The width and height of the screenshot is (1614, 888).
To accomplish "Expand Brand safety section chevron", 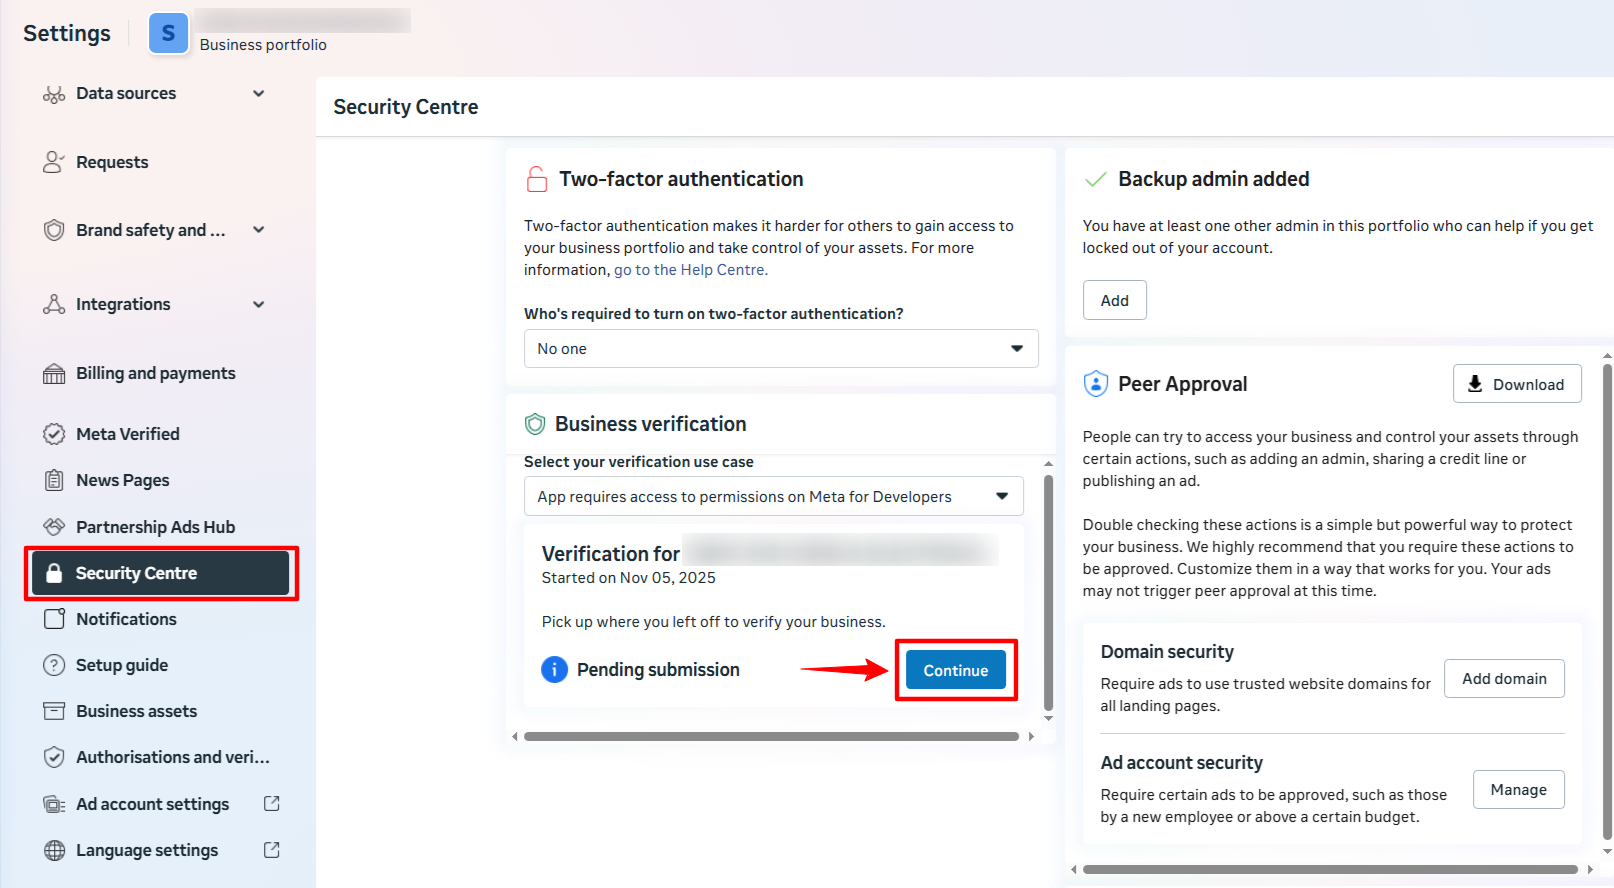I will 259,230.
